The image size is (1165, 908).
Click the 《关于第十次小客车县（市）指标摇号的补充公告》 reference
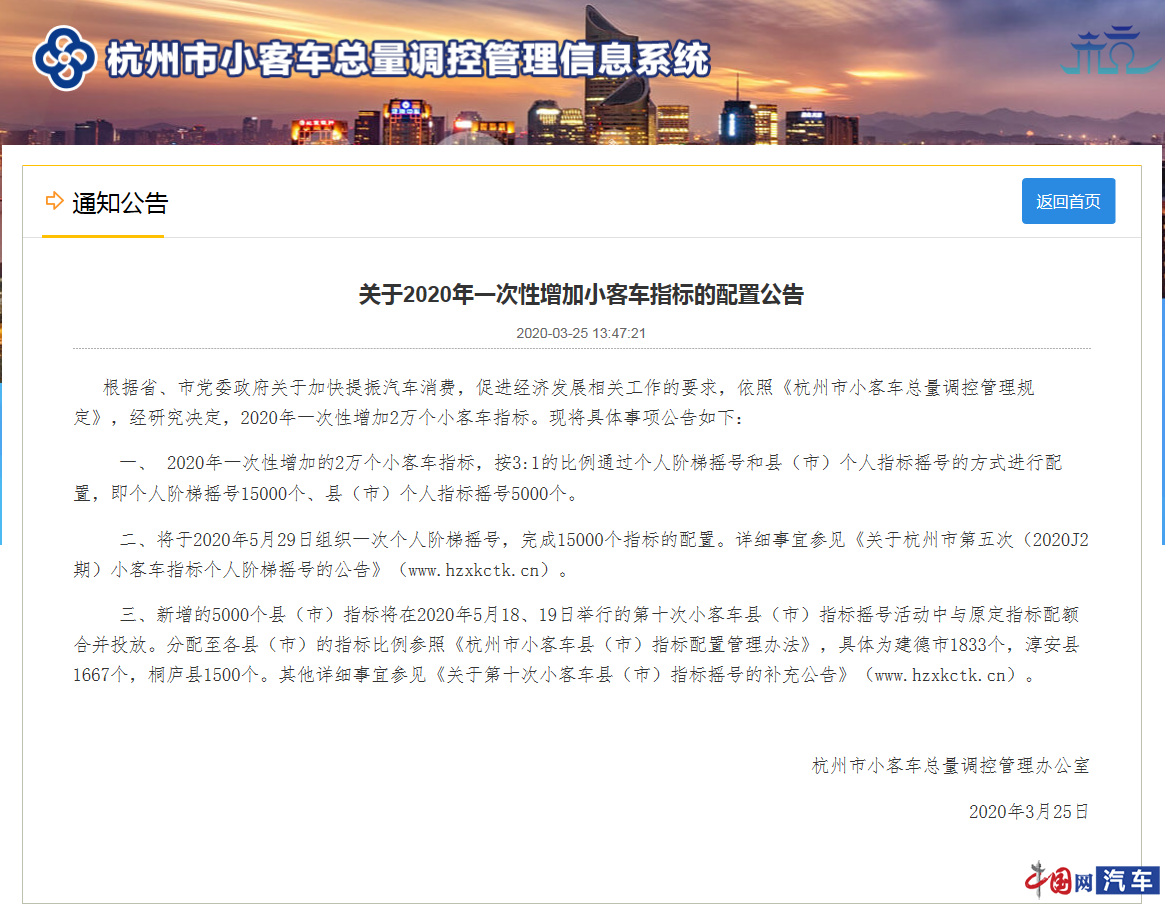(645, 675)
